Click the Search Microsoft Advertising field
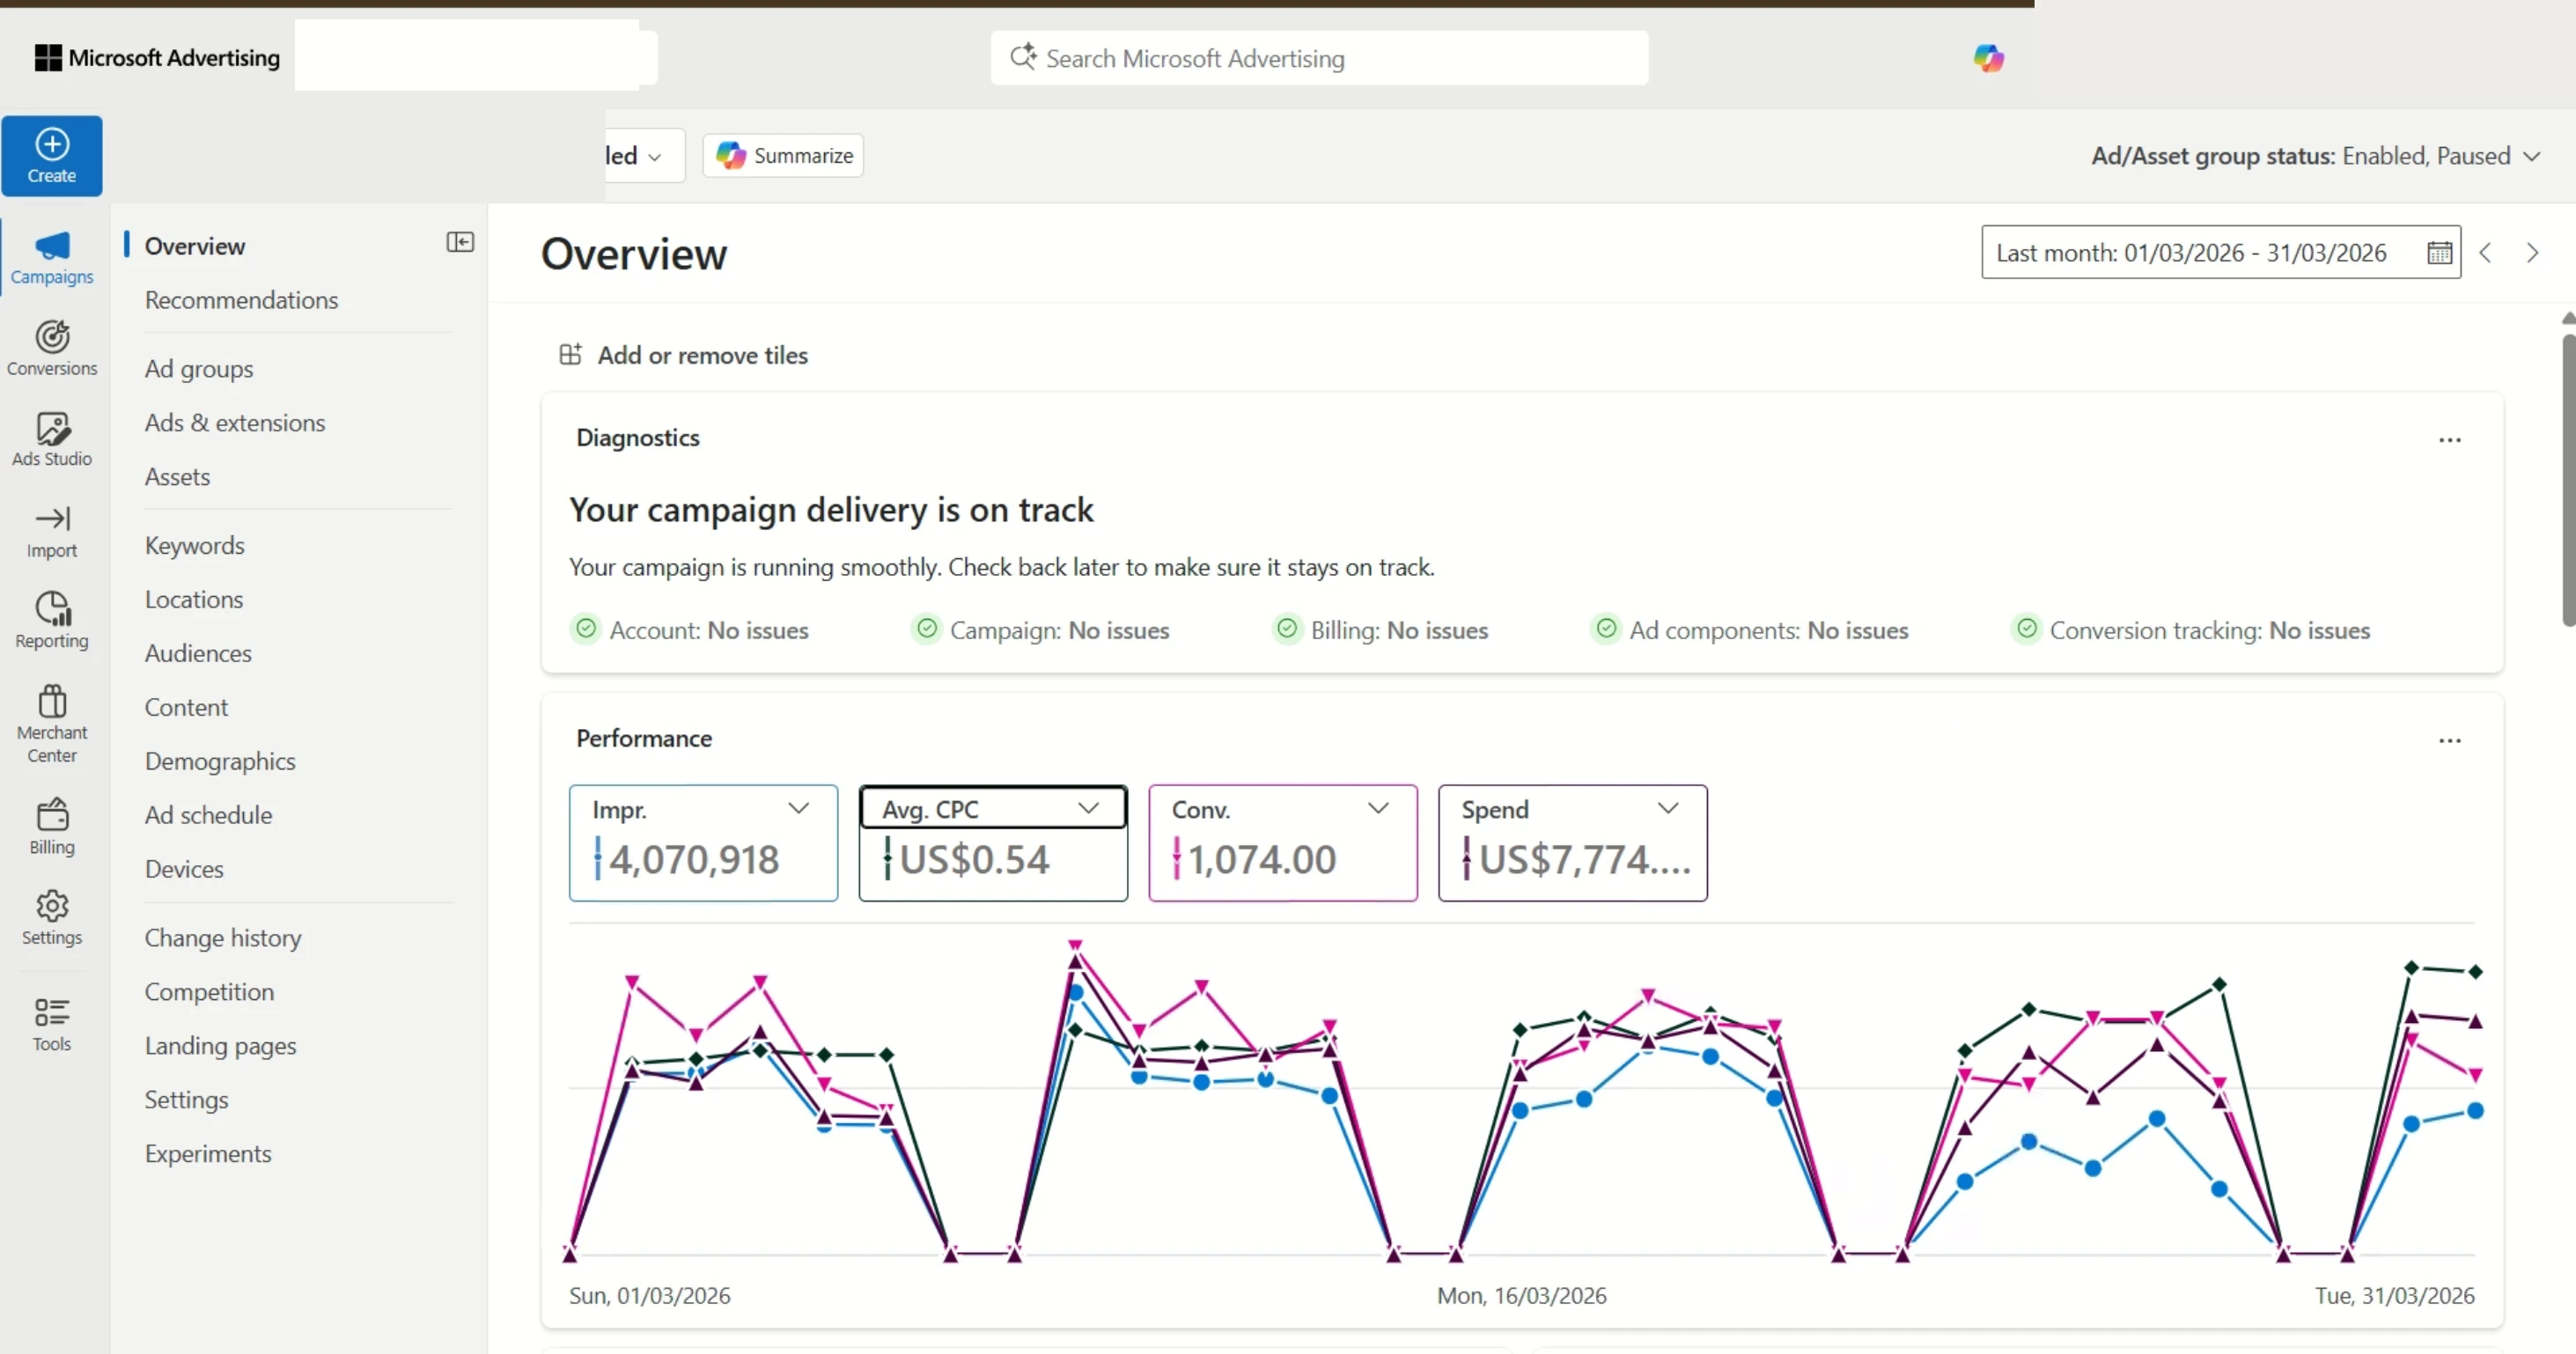2576x1354 pixels. (x=1318, y=58)
